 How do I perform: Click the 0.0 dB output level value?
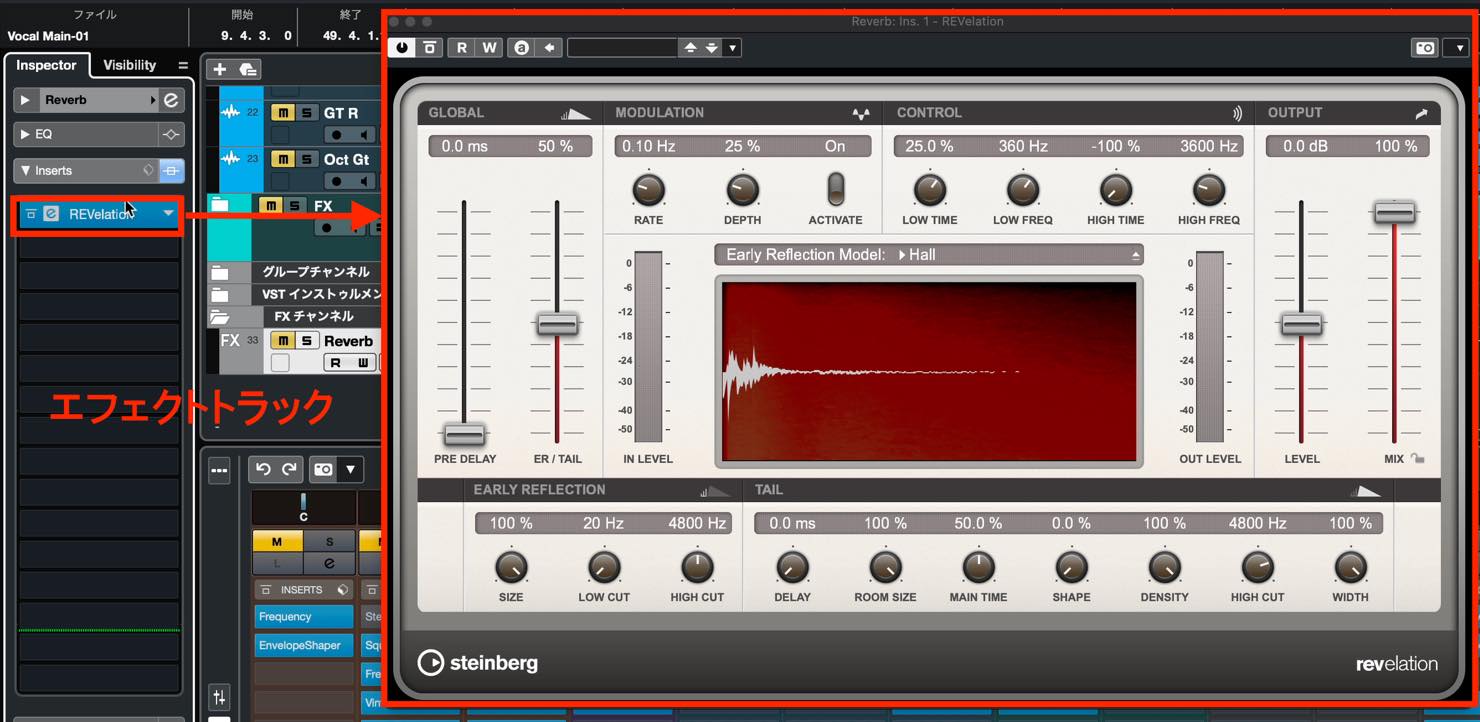1305,146
